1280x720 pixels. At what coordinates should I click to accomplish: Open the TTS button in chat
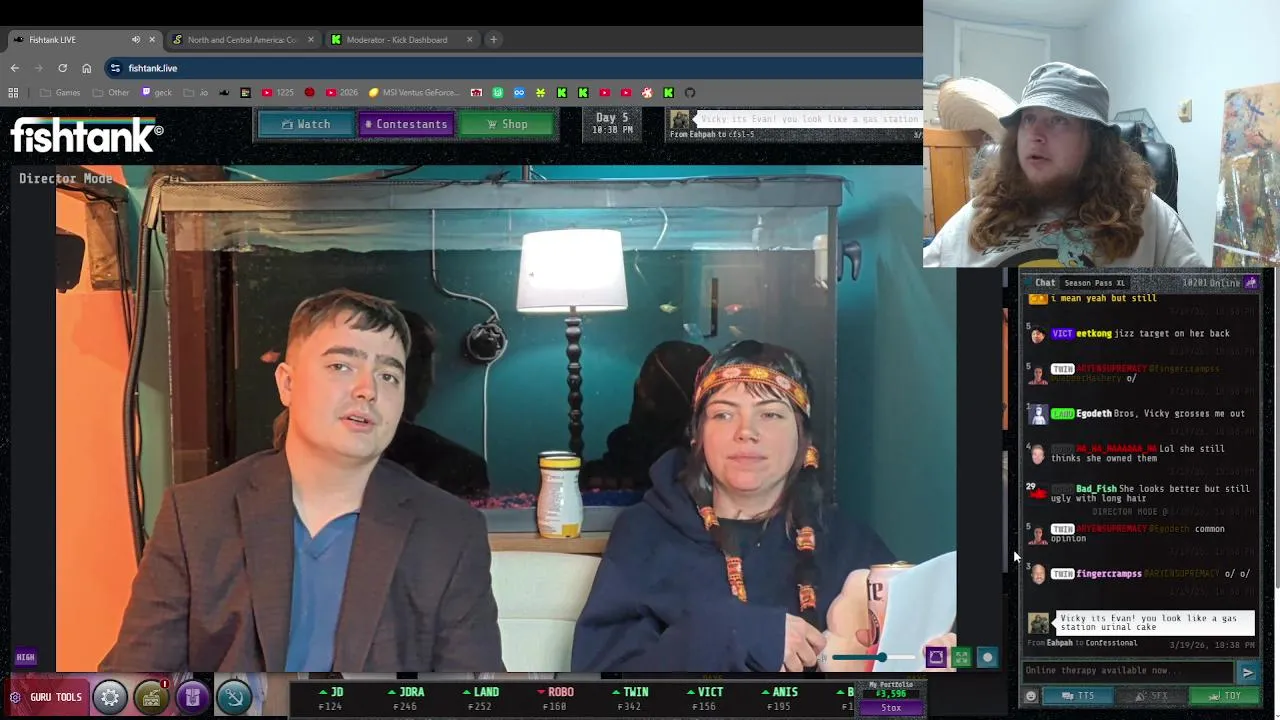tap(1078, 696)
